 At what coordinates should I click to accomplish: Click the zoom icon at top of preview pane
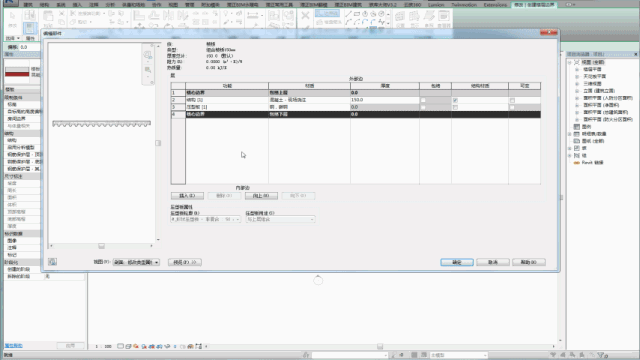click(147, 55)
